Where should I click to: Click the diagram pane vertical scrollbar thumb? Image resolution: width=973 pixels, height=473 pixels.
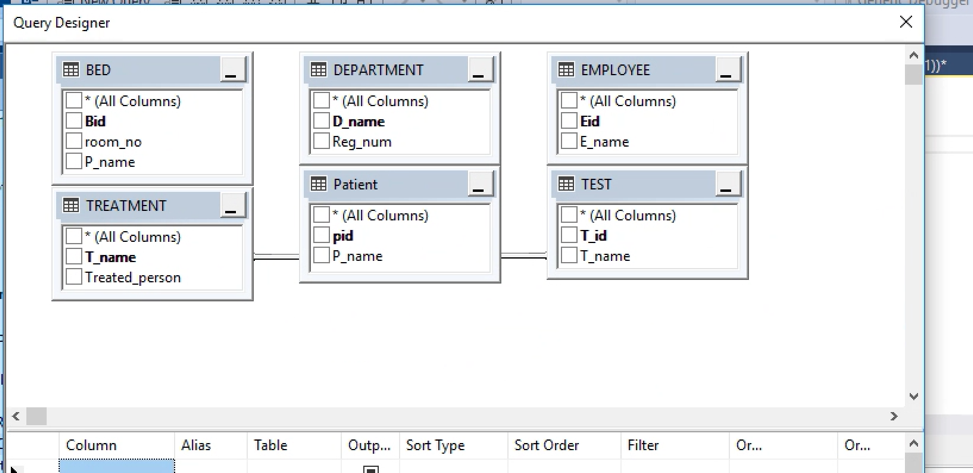[913, 74]
